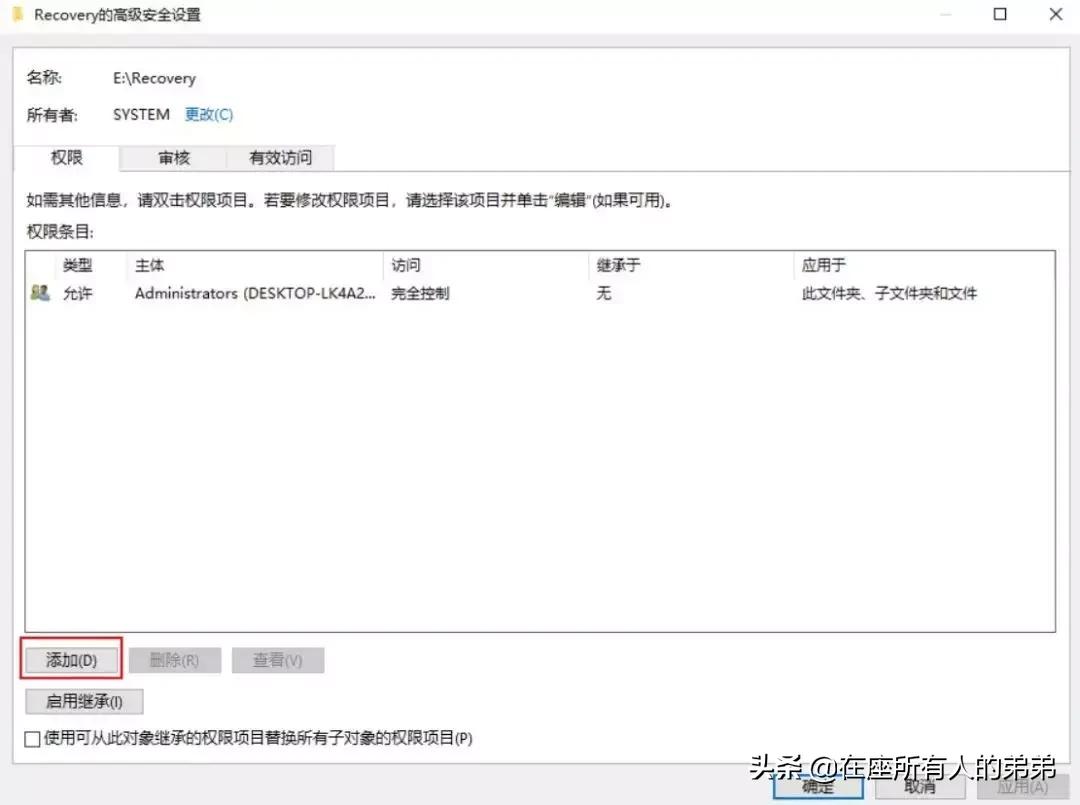Switch to the 审核 tab
Screen dimensions: 1080x805
click(173, 157)
